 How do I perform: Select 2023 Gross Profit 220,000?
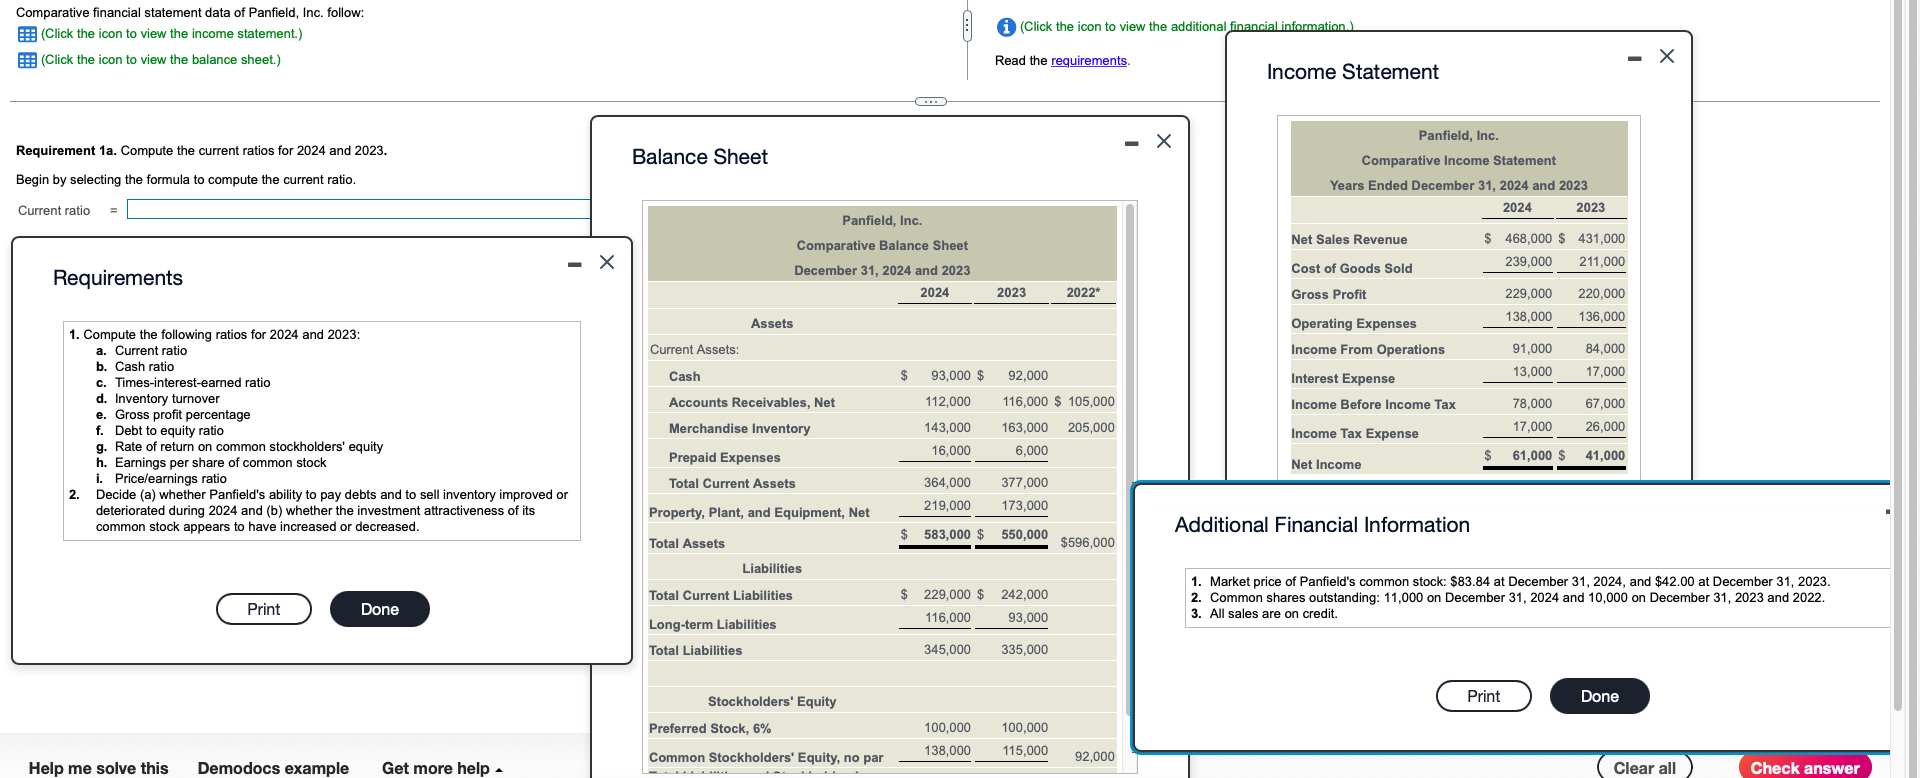click(1601, 294)
